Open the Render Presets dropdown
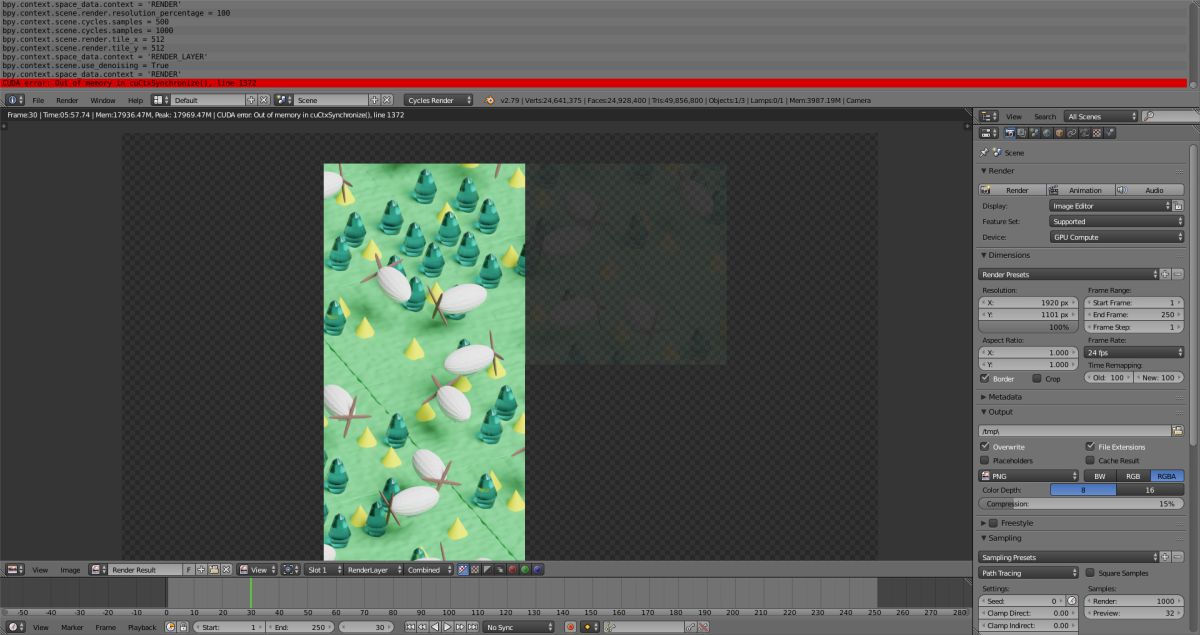The image size is (1200, 635). point(1068,274)
